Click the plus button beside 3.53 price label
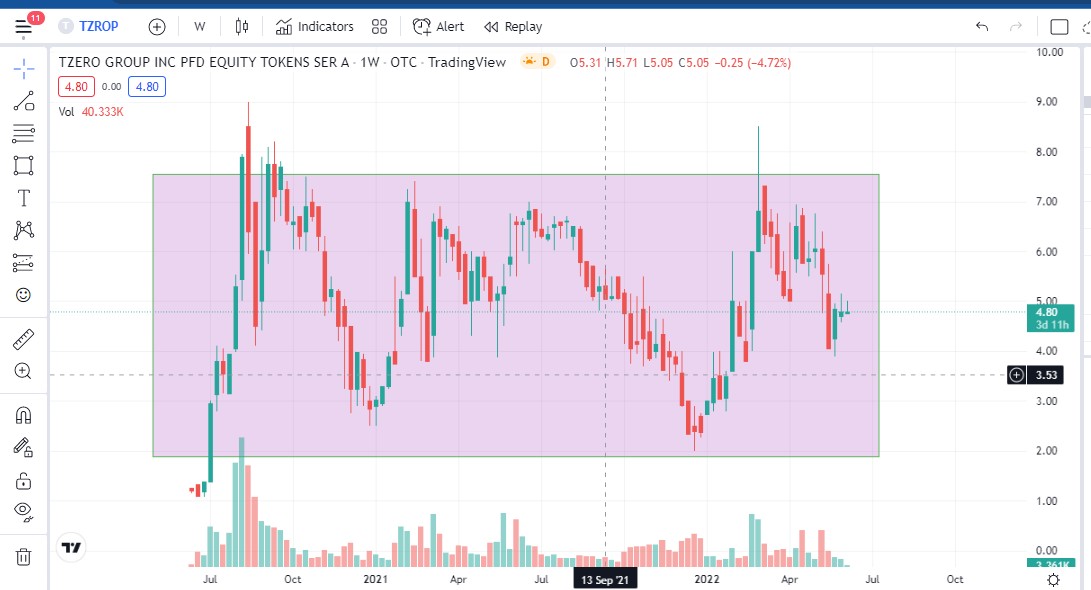The width and height of the screenshot is (1091, 590). [1017, 375]
